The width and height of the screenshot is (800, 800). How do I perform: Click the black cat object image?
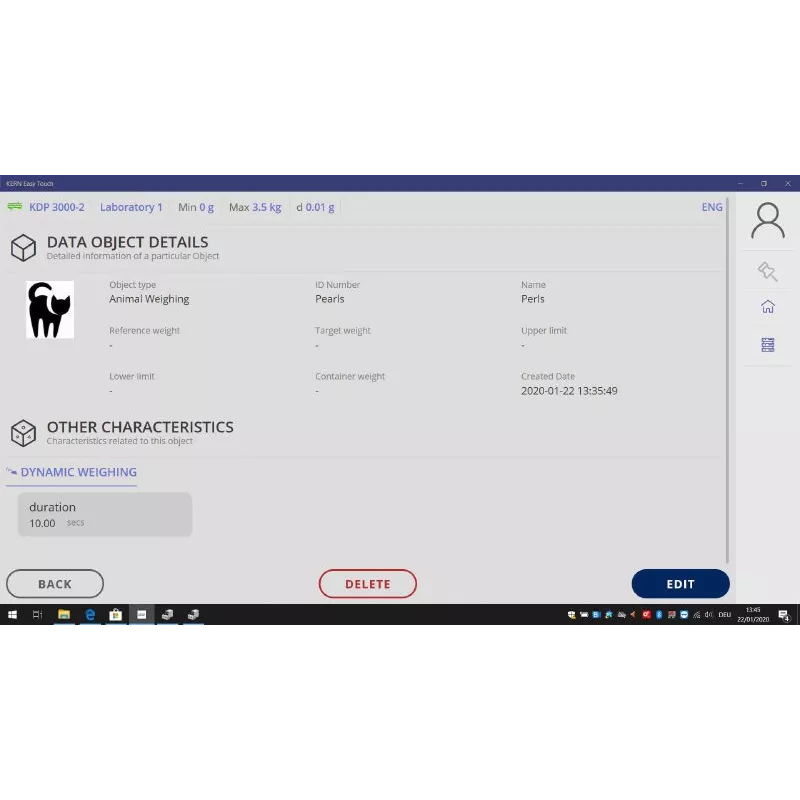point(49,309)
